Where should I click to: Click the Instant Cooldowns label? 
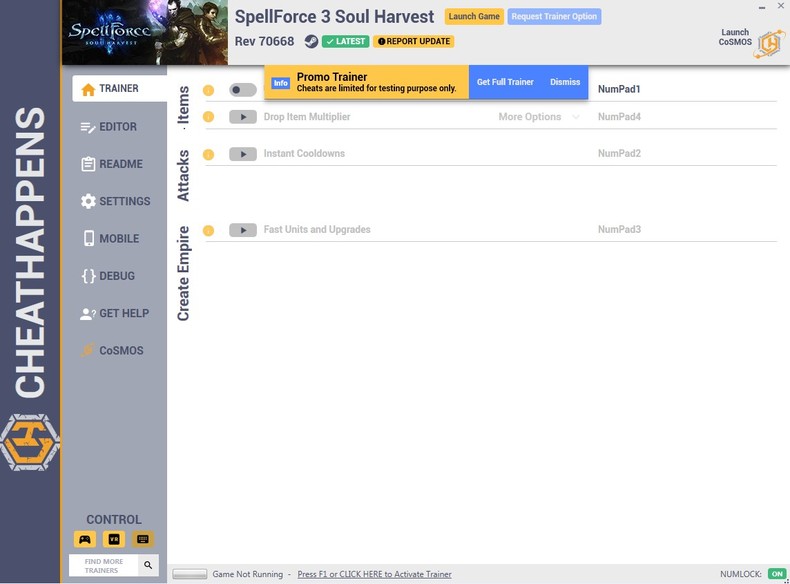coord(304,153)
